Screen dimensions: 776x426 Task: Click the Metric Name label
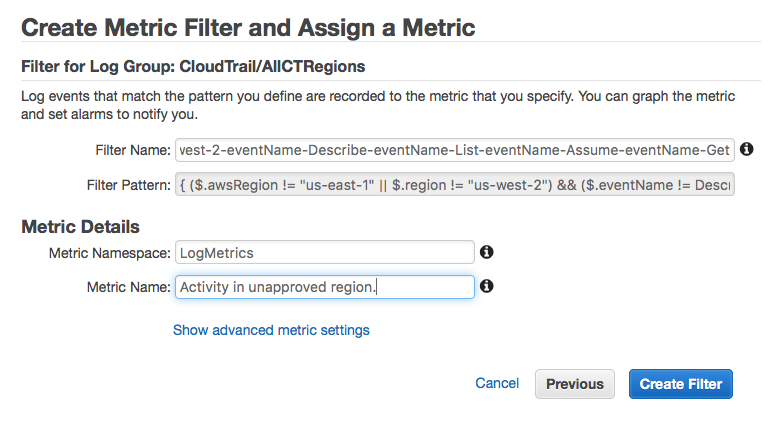pos(129,287)
